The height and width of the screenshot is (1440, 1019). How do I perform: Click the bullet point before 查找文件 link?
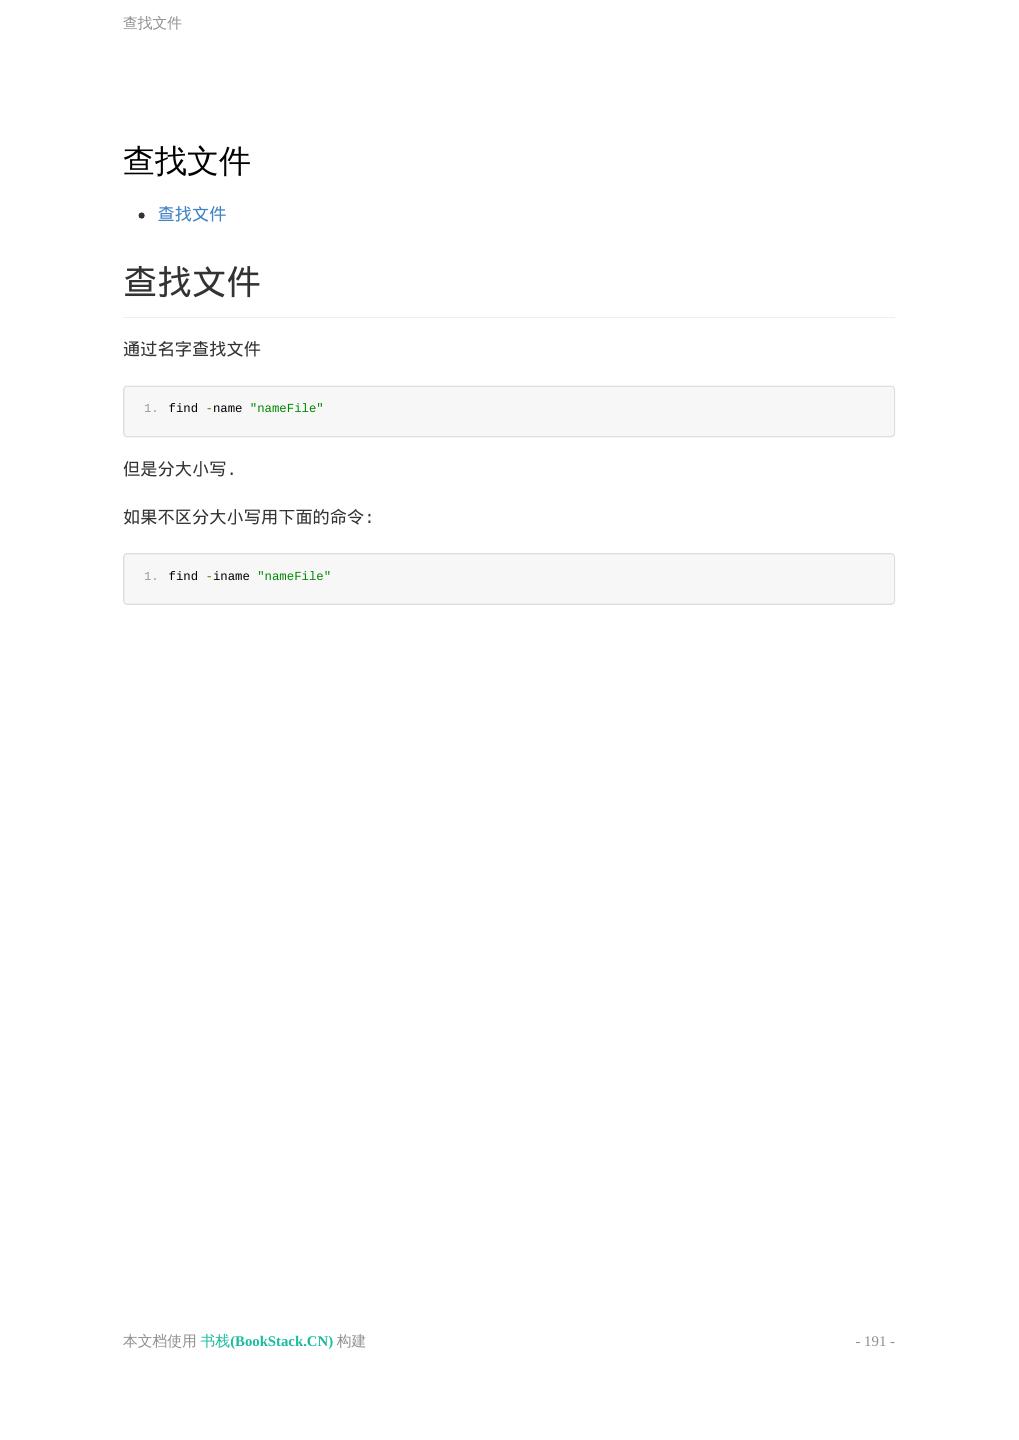142,215
